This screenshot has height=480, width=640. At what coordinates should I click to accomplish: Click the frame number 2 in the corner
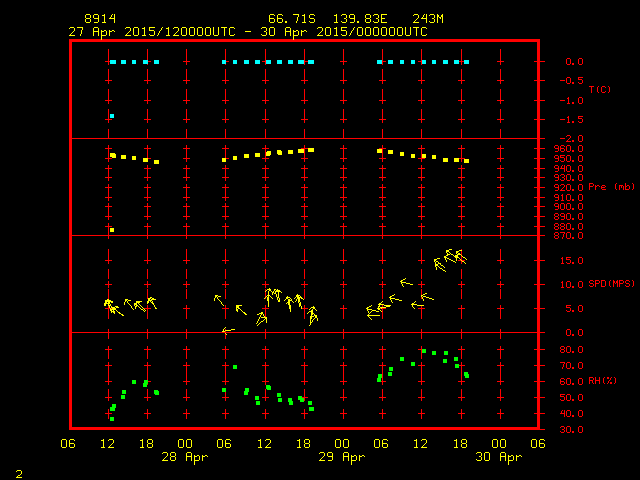pyautogui.click(x=18, y=471)
